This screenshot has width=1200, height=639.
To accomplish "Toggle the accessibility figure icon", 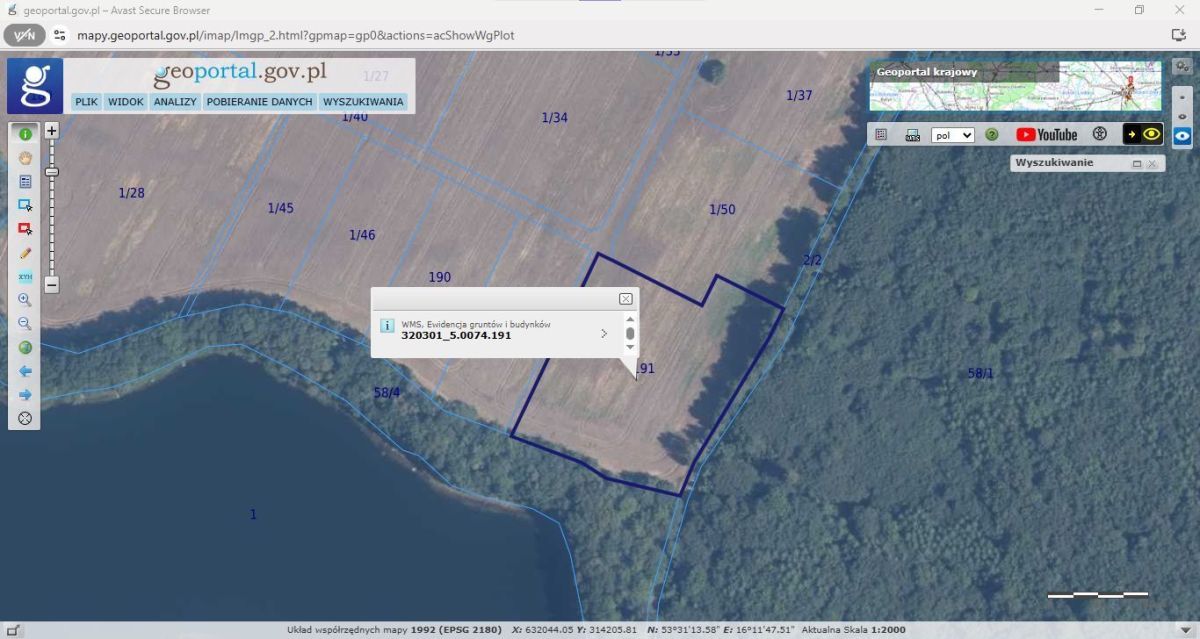I will [1100, 135].
